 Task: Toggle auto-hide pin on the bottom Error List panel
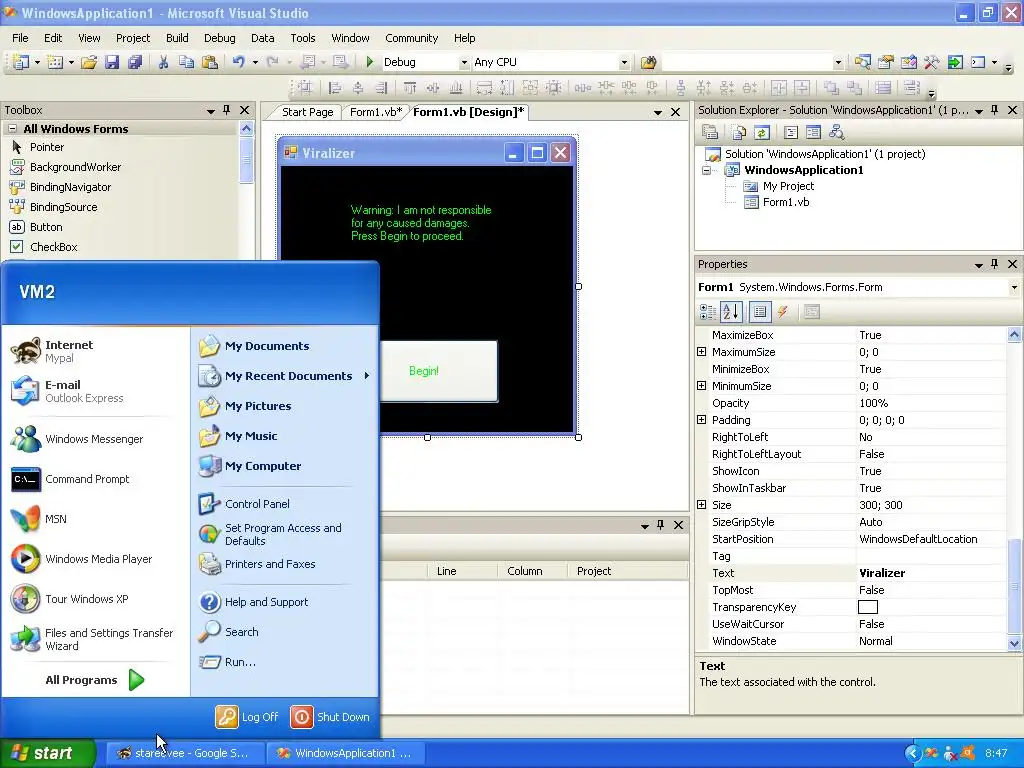click(x=660, y=525)
